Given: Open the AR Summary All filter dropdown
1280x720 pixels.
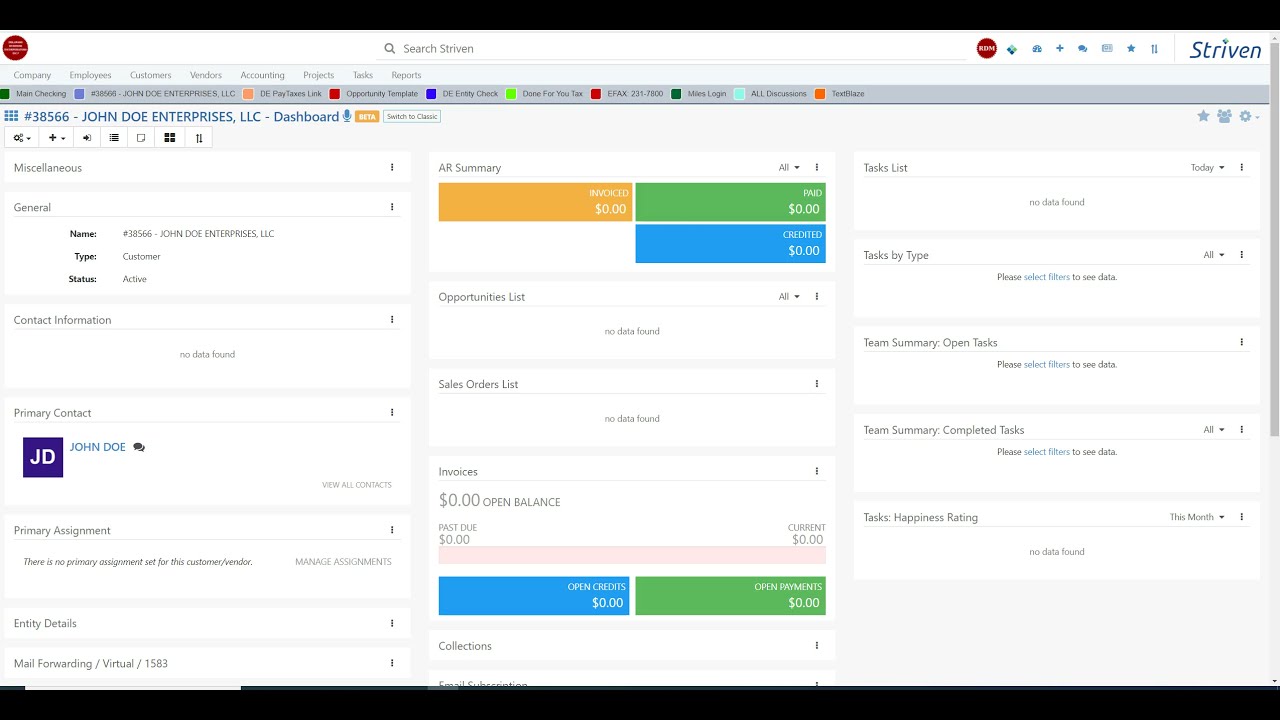Looking at the screenshot, I should click(789, 168).
